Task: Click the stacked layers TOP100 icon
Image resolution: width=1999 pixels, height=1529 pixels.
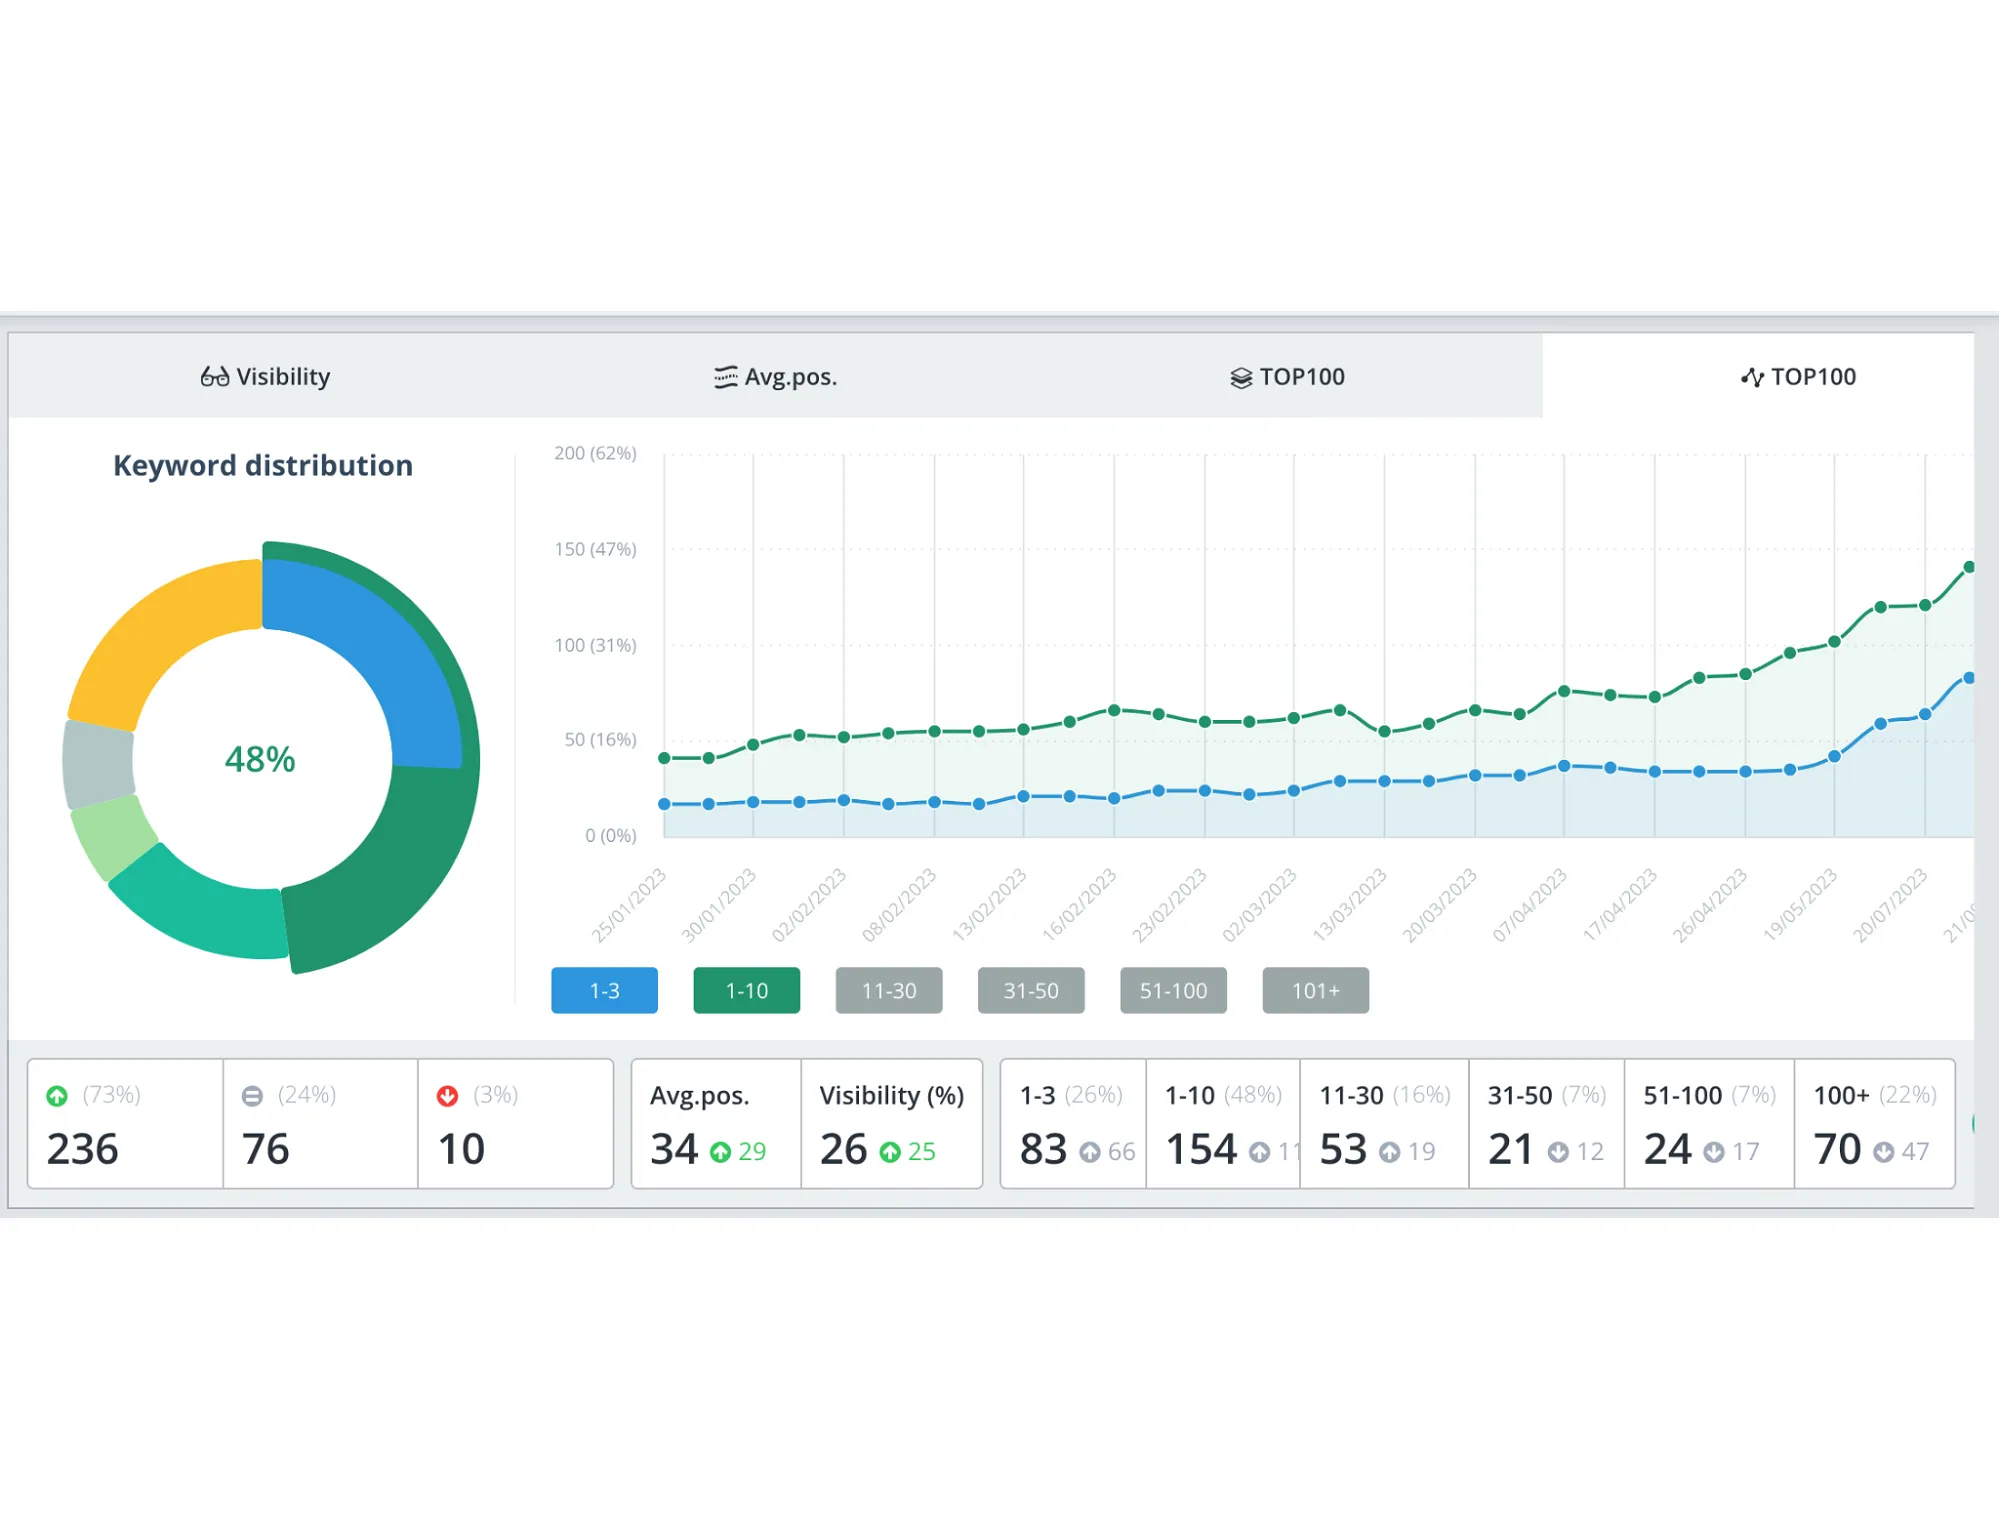Action: [1240, 377]
